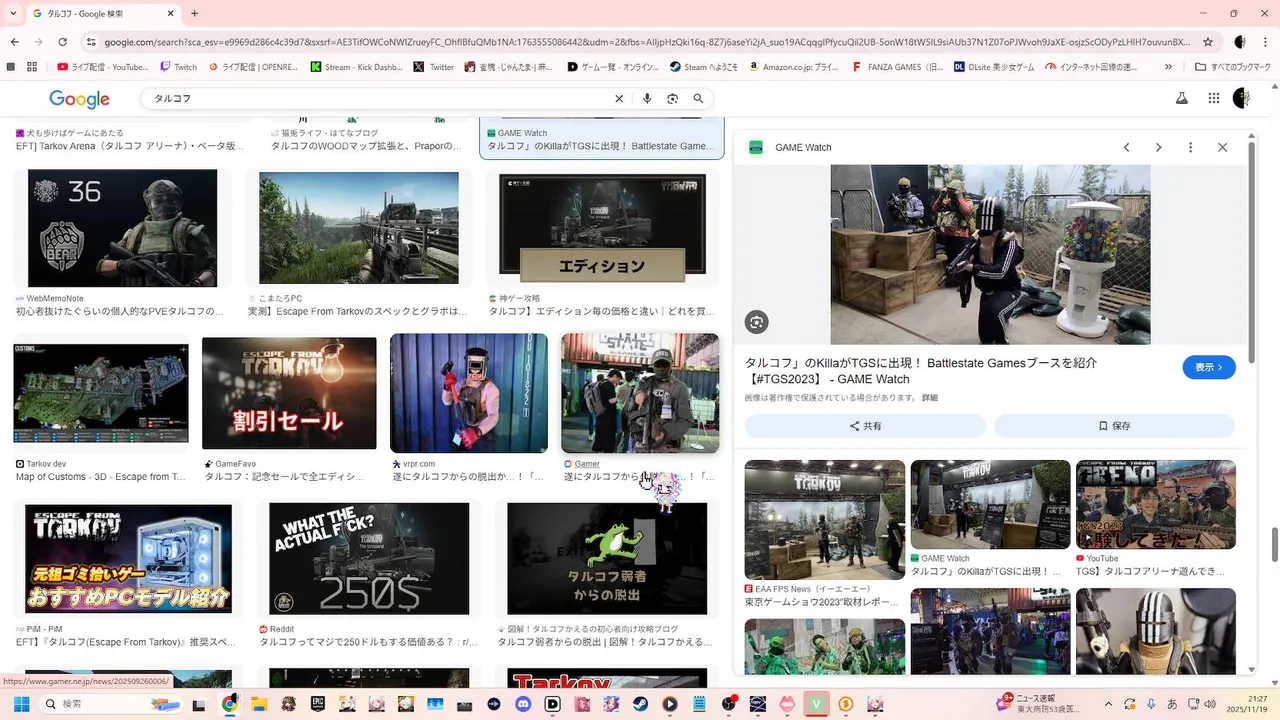Open Twitter bookmark
Viewport: 1280px width, 720px height.
(434, 67)
